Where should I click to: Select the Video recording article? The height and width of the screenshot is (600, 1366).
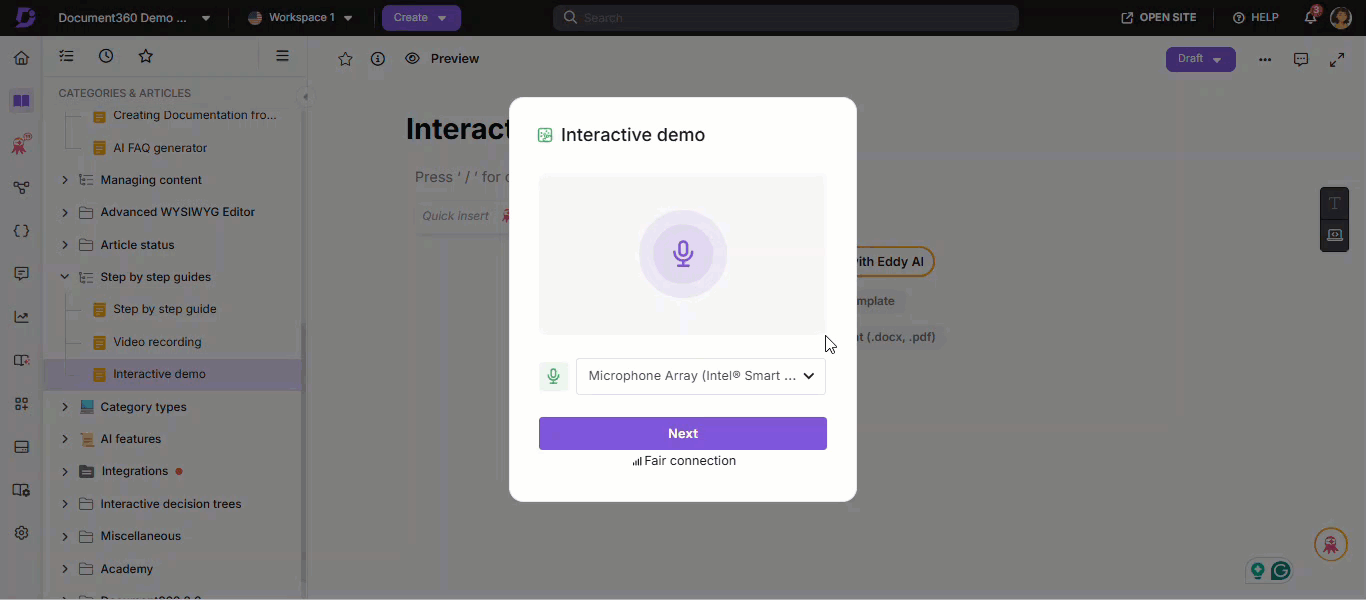coord(157,342)
